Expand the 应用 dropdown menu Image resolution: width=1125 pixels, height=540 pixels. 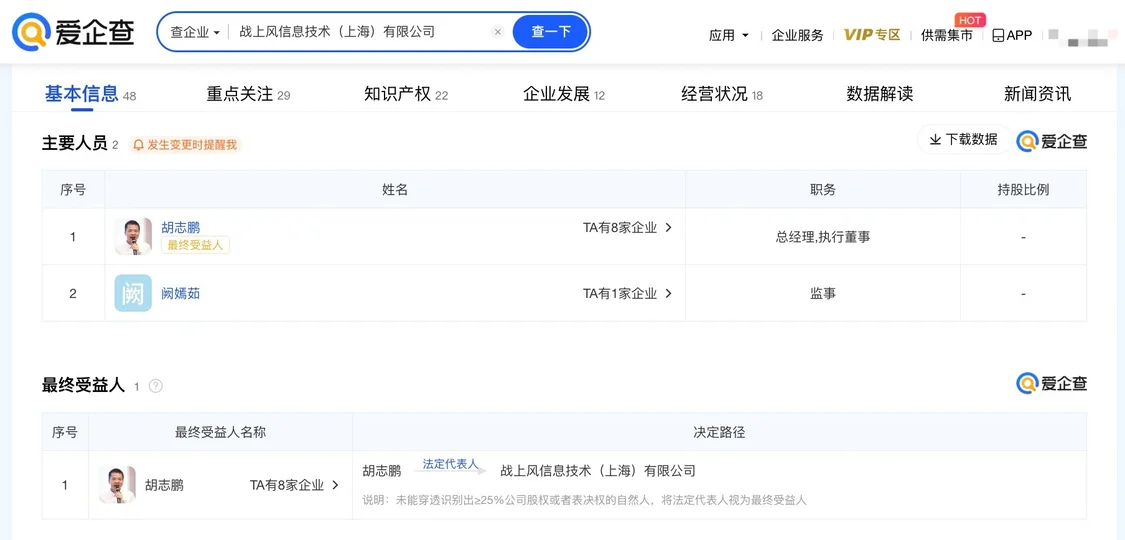(728, 35)
